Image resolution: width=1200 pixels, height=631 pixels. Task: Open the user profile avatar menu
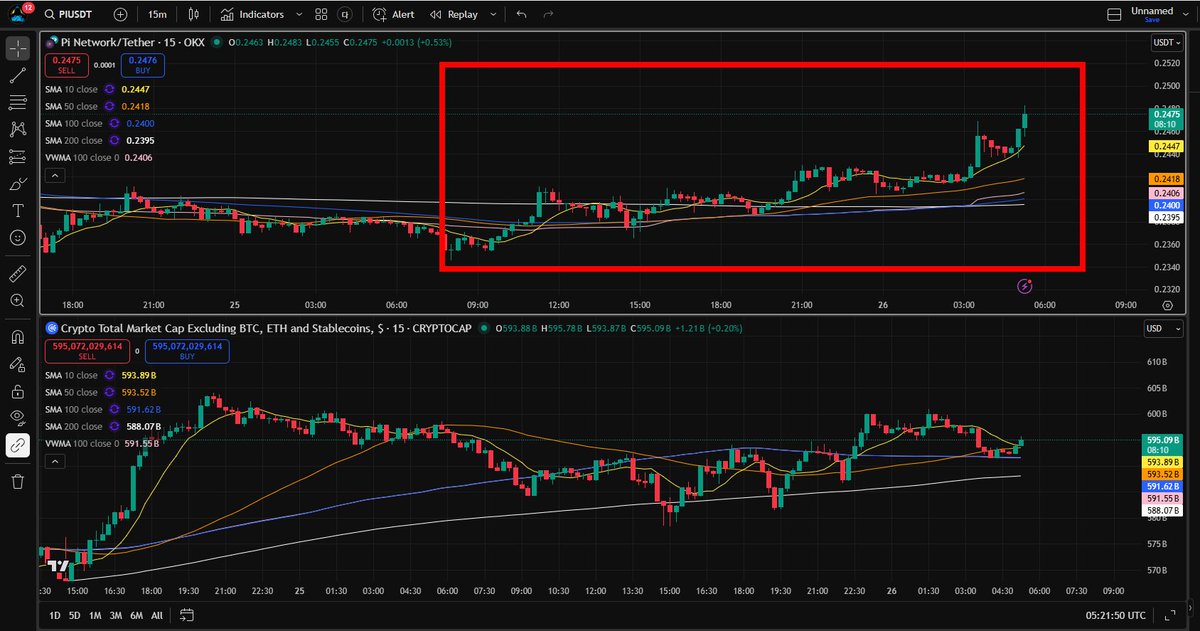[16, 14]
